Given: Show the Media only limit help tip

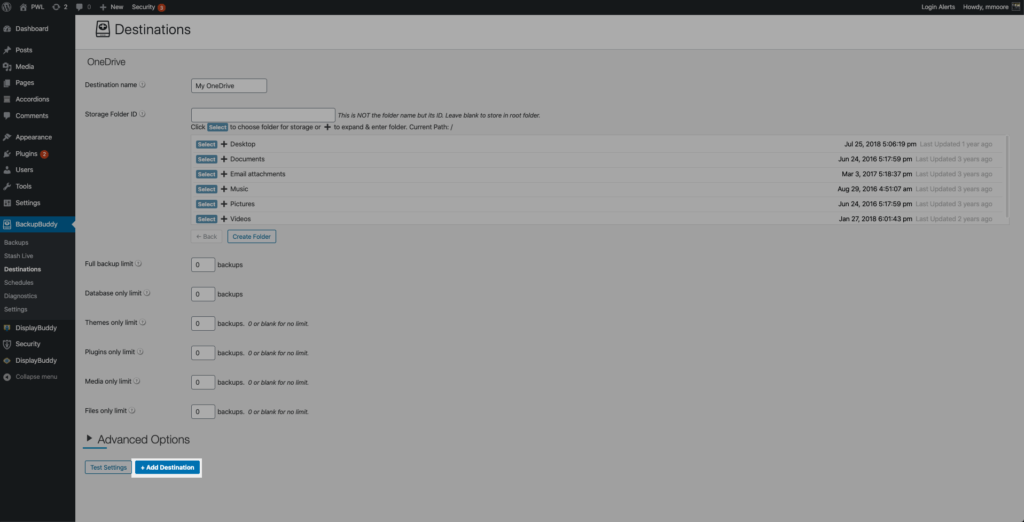Looking at the screenshot, I should pyautogui.click(x=137, y=381).
